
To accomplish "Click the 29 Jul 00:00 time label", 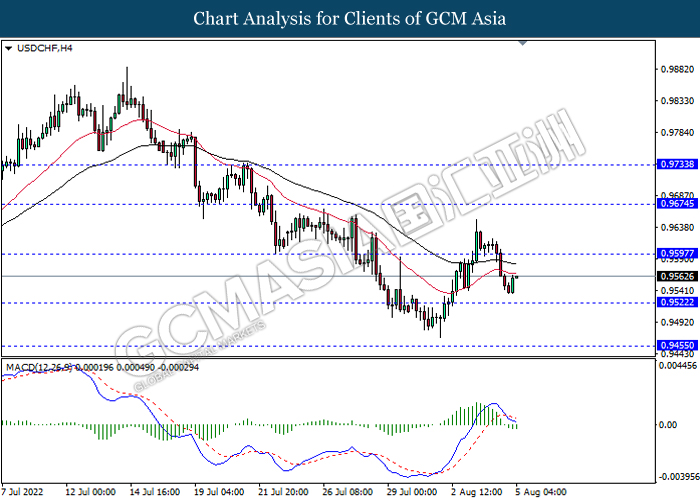I will pyautogui.click(x=412, y=492).
